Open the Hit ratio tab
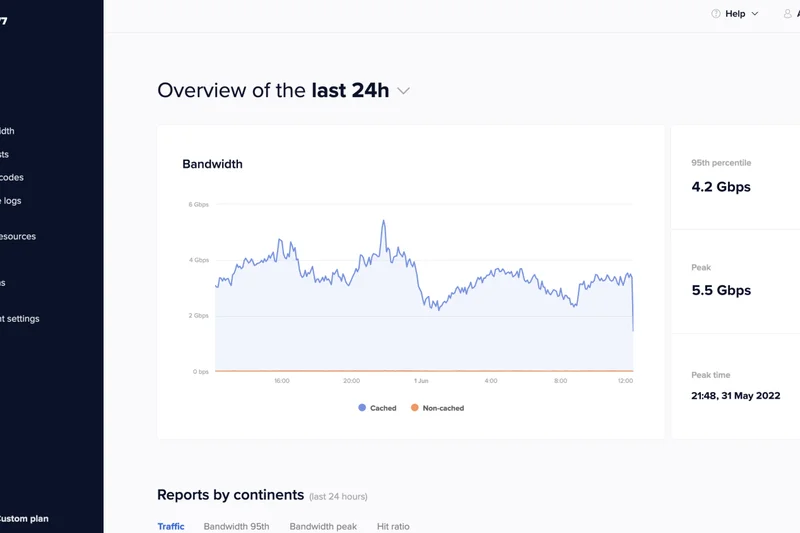Image resolution: width=800 pixels, height=533 pixels. click(393, 526)
